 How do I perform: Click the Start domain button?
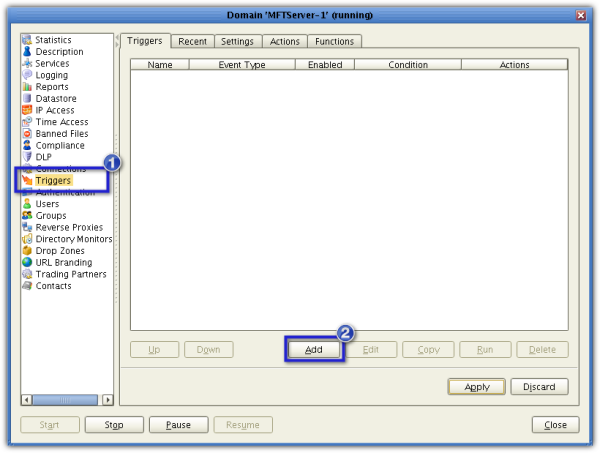[50, 425]
